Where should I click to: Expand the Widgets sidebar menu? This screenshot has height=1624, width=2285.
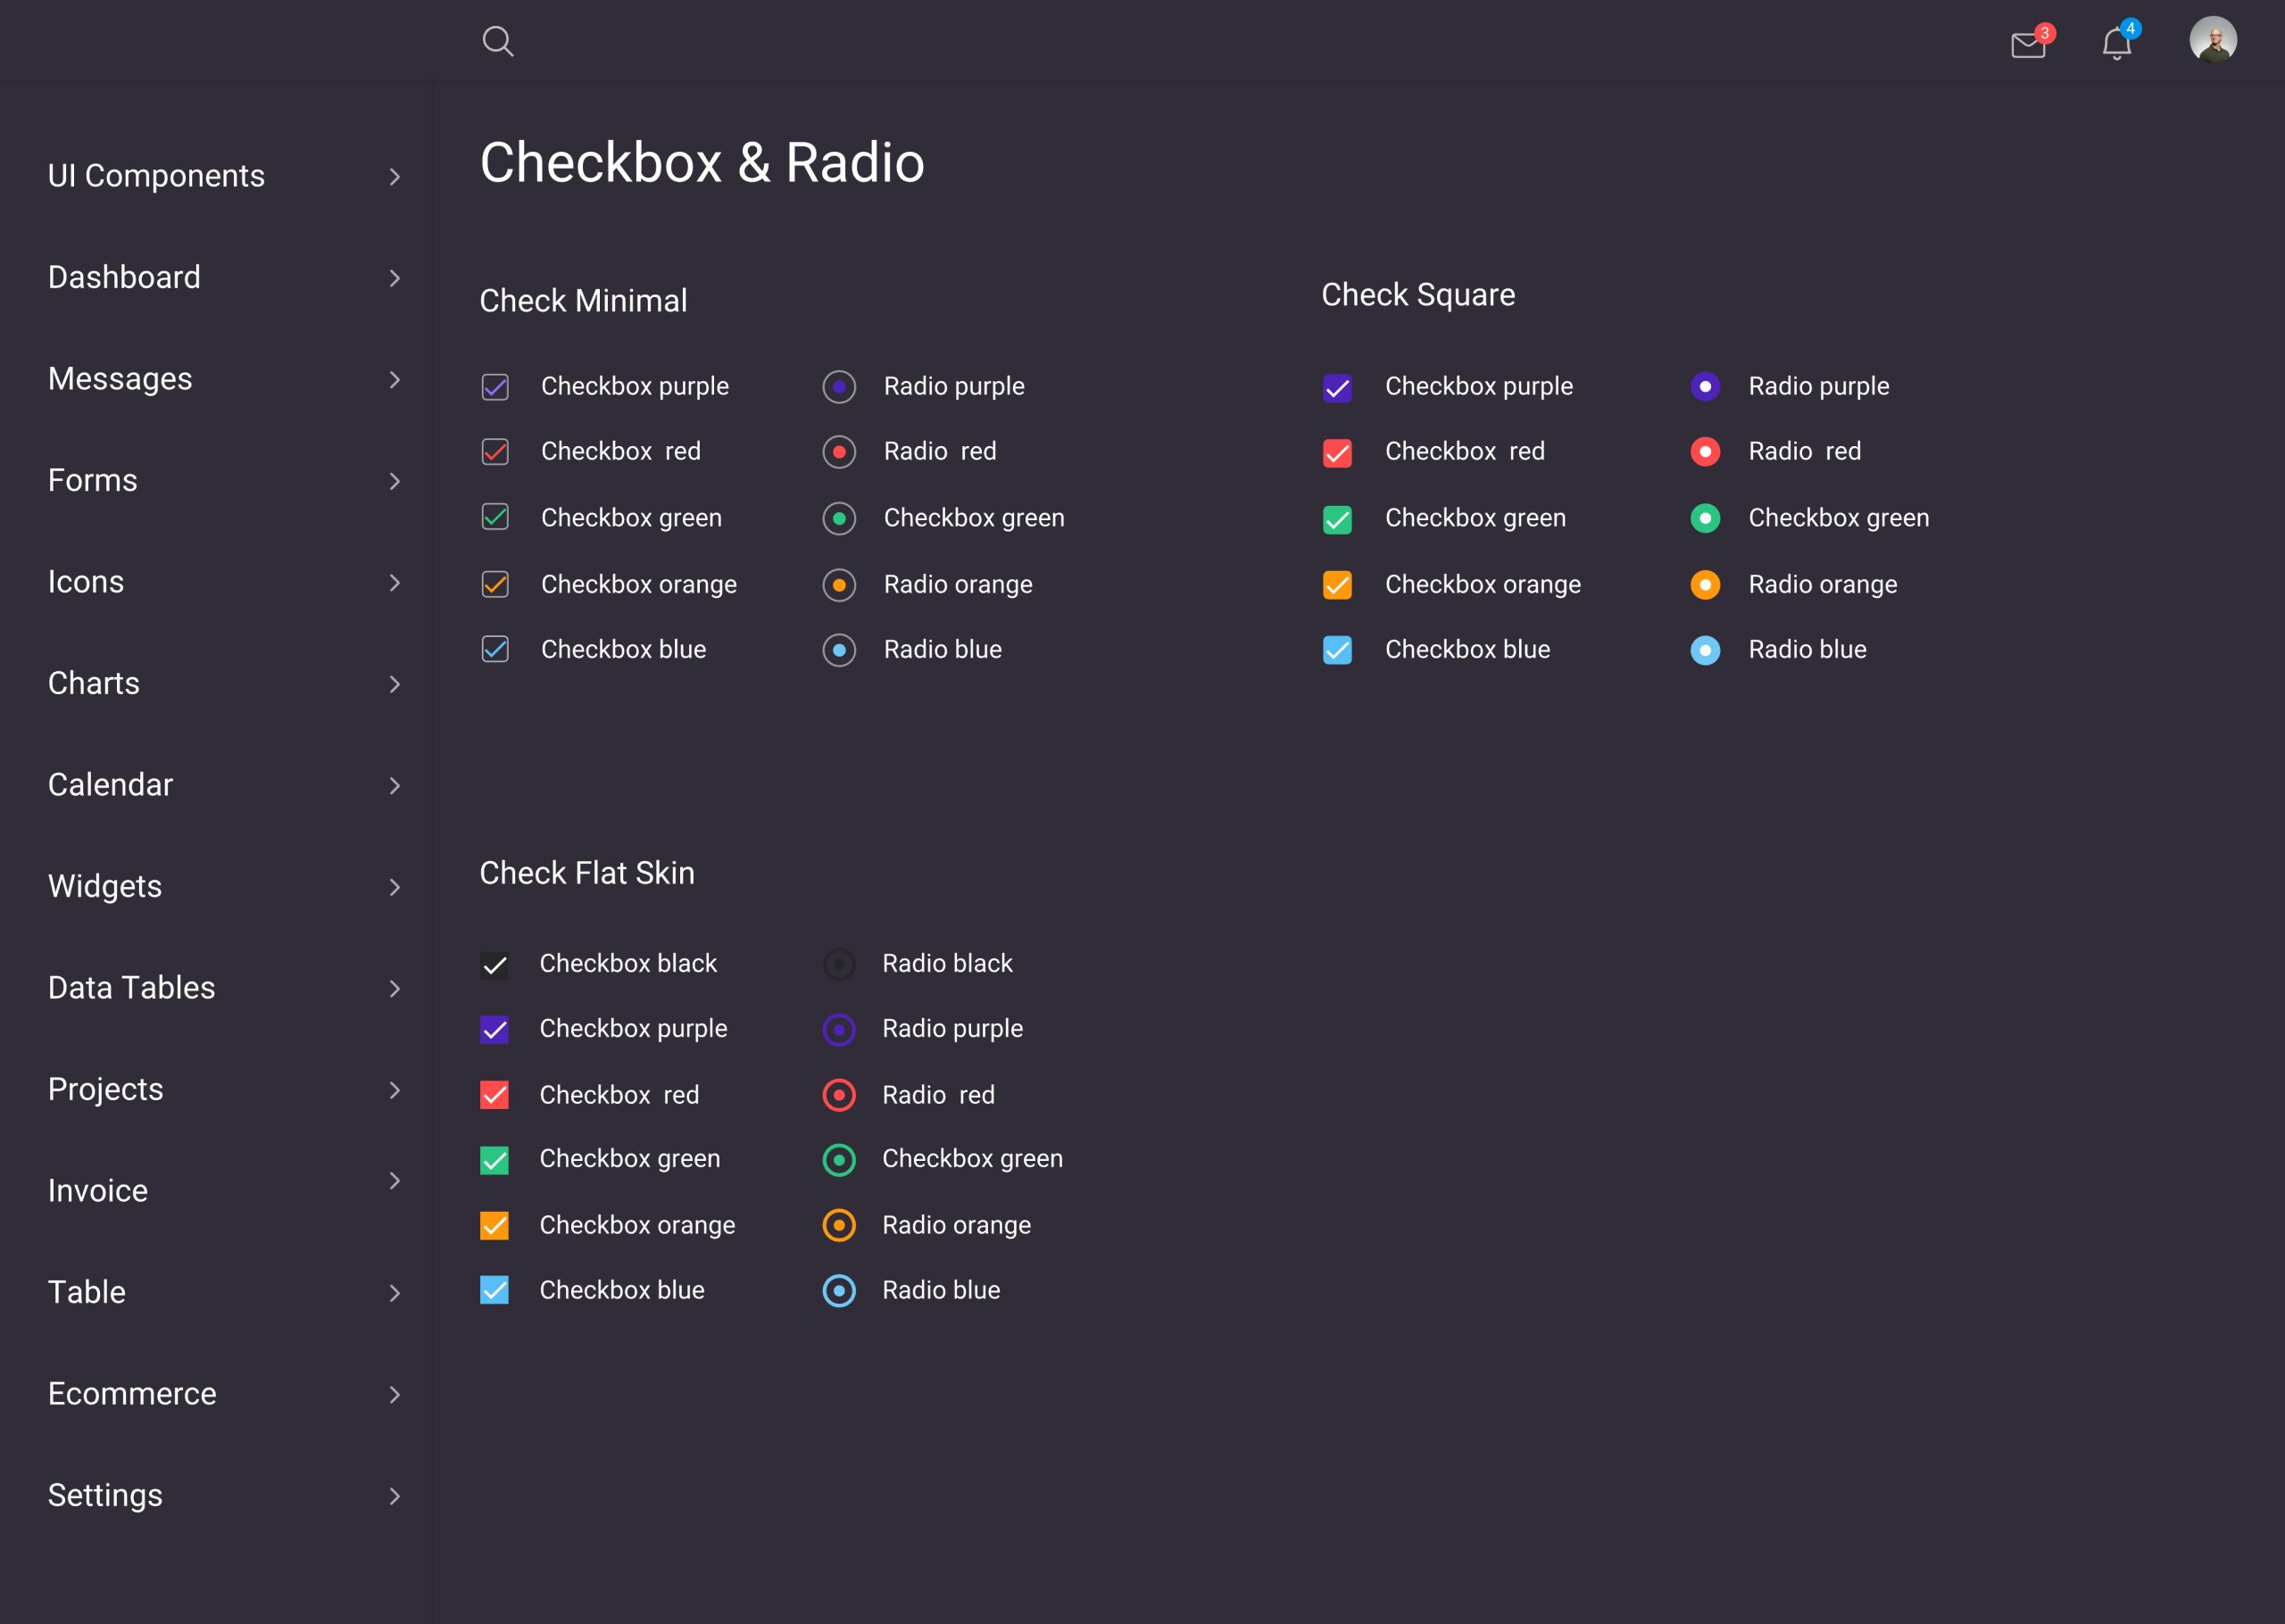220,886
